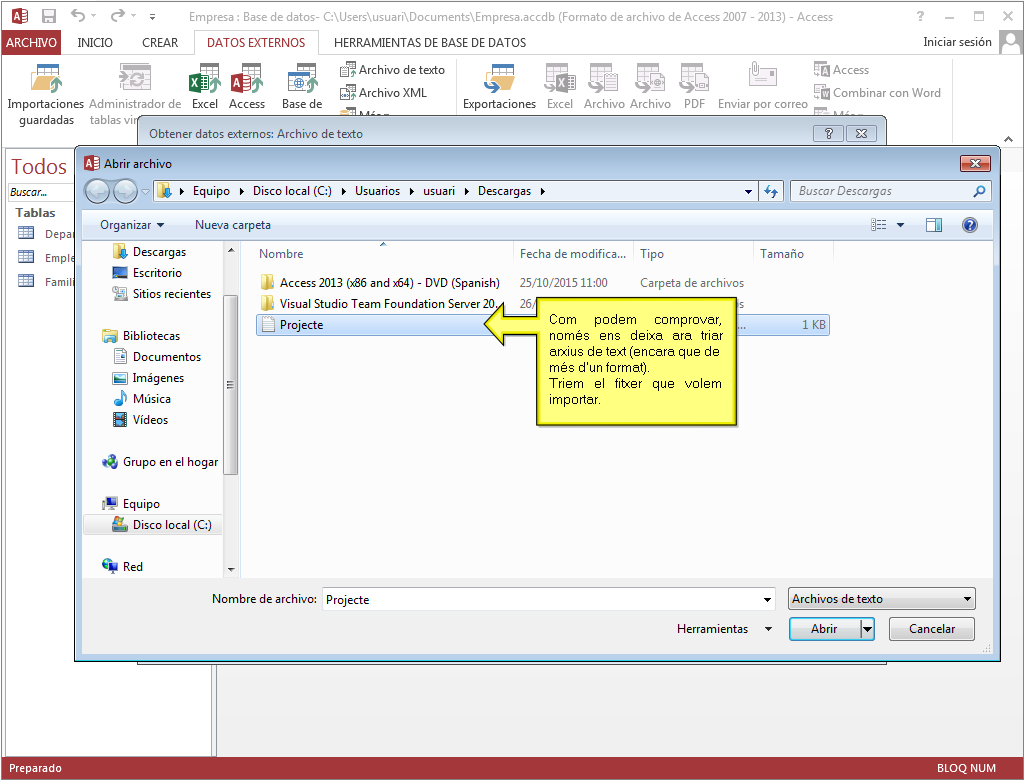Select the Projecte text file
The image size is (1024, 780).
[543, 325]
